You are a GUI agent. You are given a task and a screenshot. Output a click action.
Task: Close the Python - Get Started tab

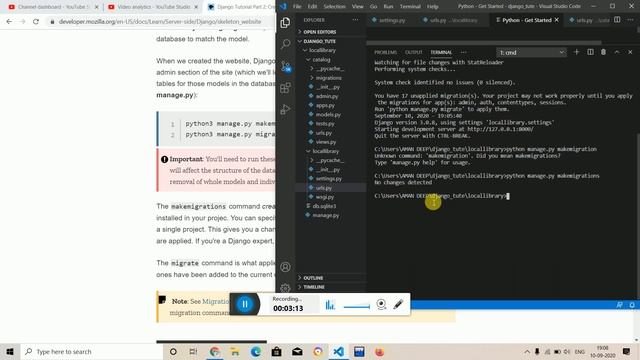click(x=556, y=20)
